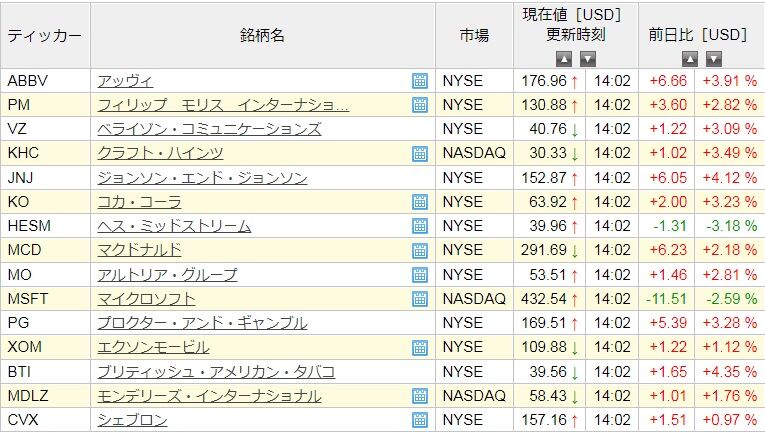Click the calendar icon in the HESM row
This screenshot has width=765, height=432.
click(x=420, y=226)
